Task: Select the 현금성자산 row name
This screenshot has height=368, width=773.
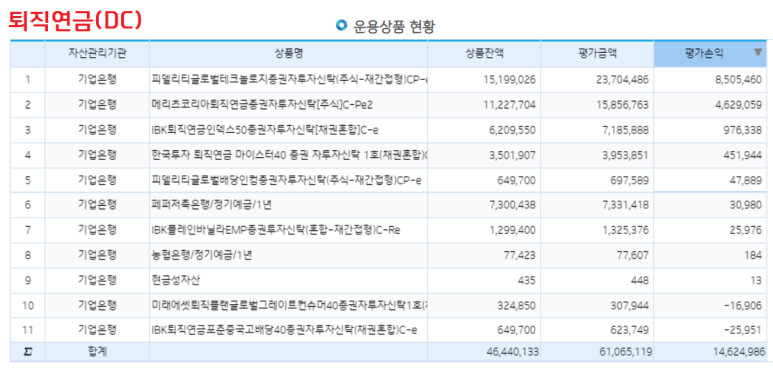Action: point(176,280)
